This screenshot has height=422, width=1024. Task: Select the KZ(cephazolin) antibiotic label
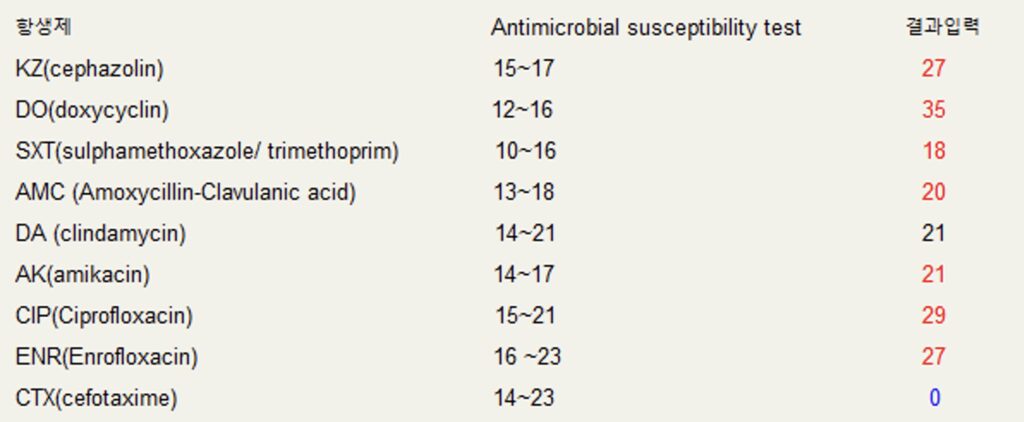89,69
